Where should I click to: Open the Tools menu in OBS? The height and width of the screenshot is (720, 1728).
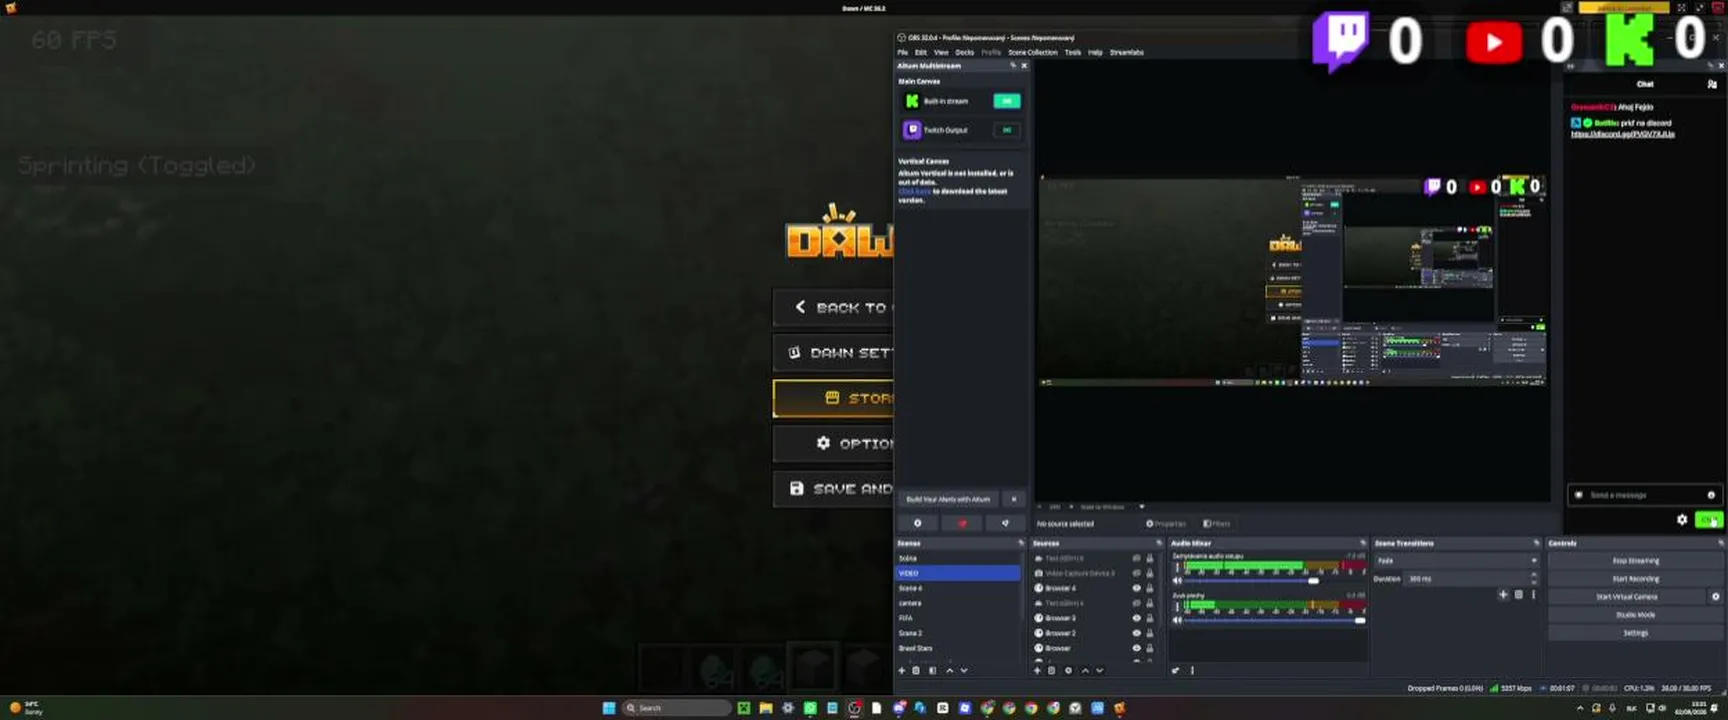(1072, 52)
